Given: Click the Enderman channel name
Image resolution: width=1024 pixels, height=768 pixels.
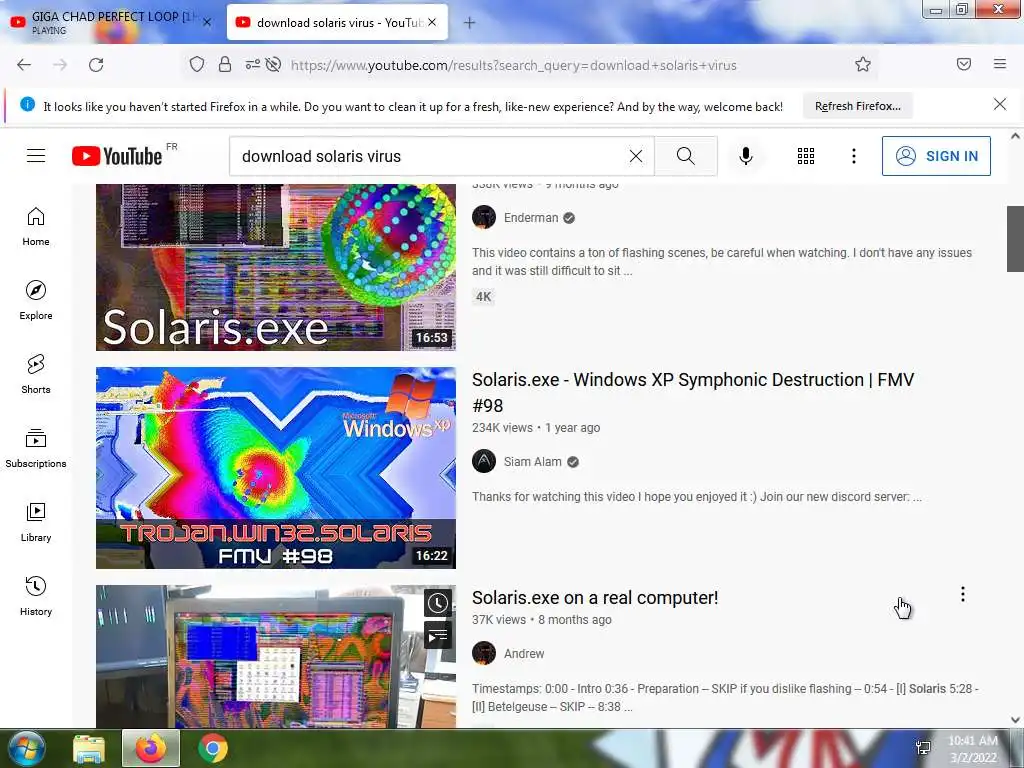Looking at the screenshot, I should pyautogui.click(x=531, y=217).
